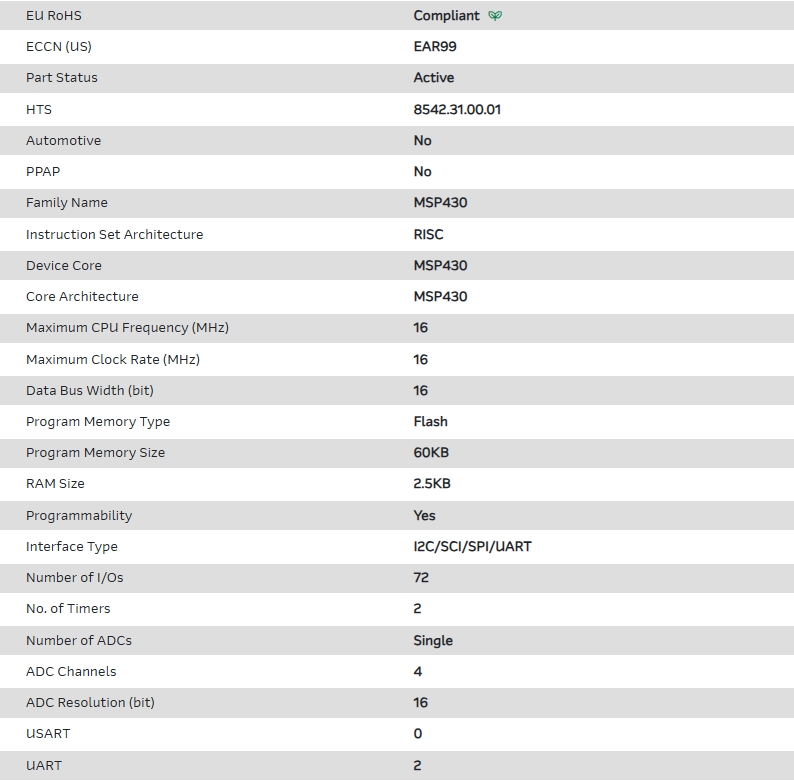This screenshot has width=794, height=782.
Task: Select the HTS code 8542.31.00.01
Action: pos(457,109)
